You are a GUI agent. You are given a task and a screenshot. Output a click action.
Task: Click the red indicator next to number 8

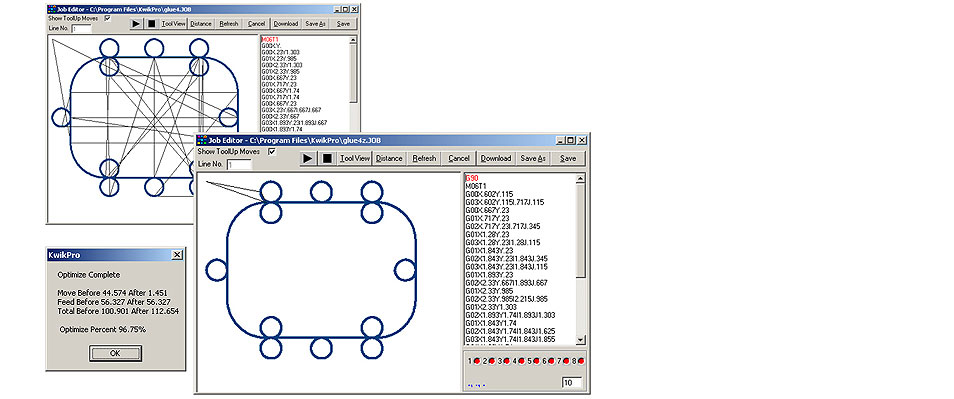581,361
